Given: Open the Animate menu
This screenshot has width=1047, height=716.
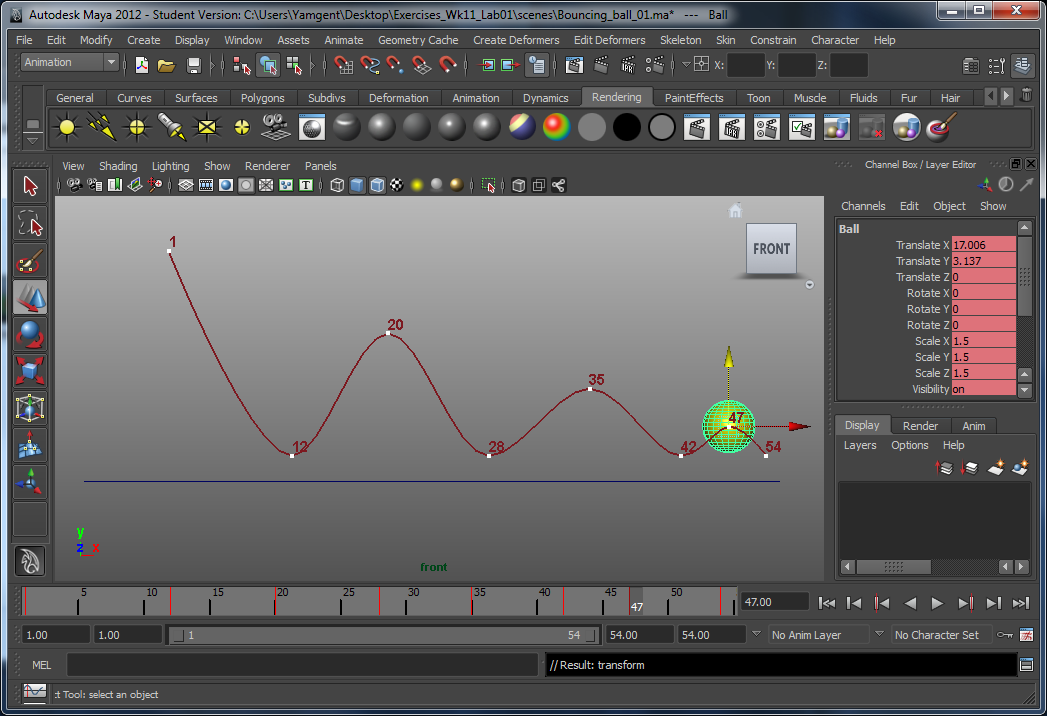Looking at the screenshot, I should pyautogui.click(x=344, y=40).
